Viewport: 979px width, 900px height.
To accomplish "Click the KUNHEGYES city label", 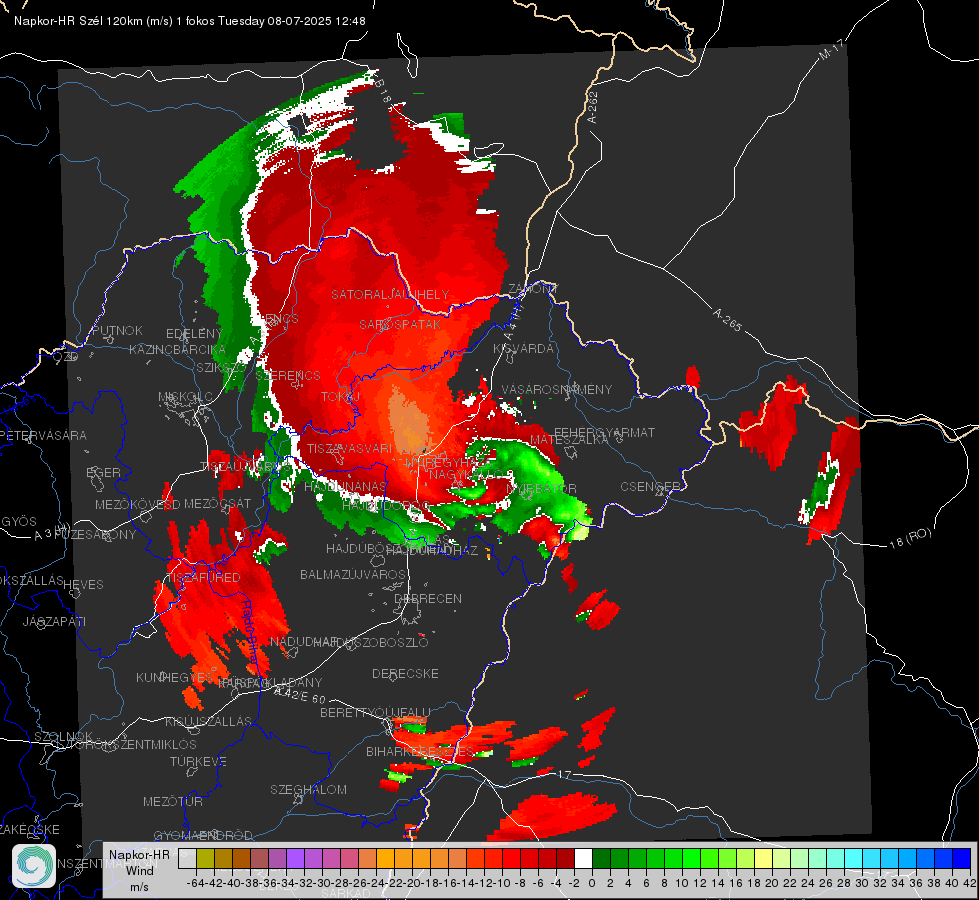I will coord(174,678).
